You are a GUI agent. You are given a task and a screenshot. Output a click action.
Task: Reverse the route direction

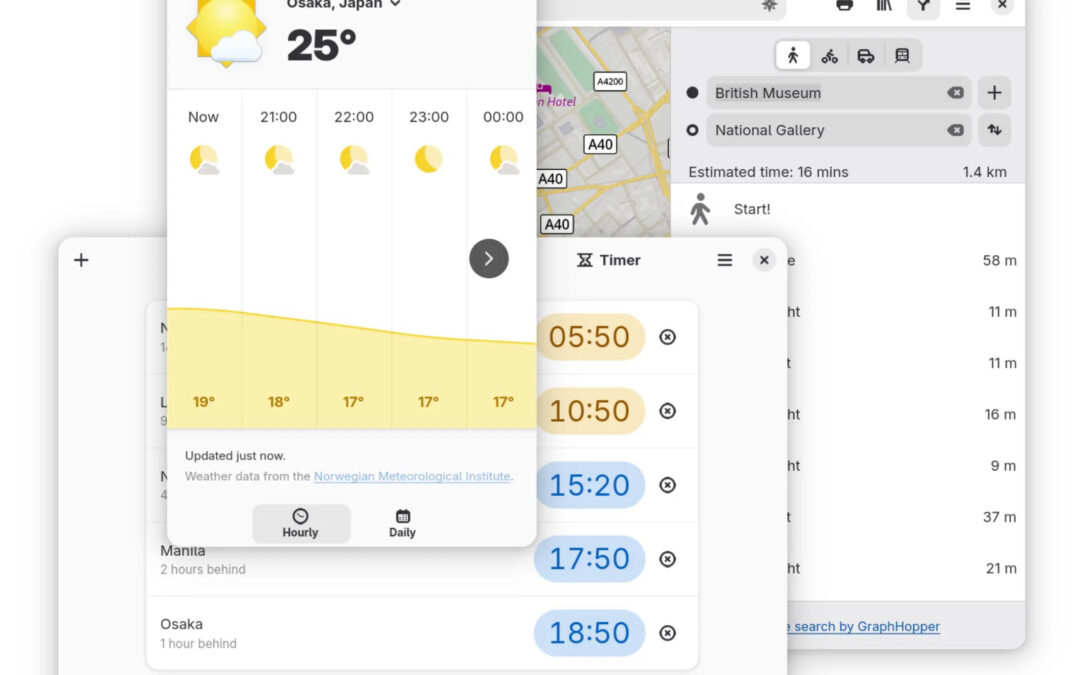click(x=994, y=130)
